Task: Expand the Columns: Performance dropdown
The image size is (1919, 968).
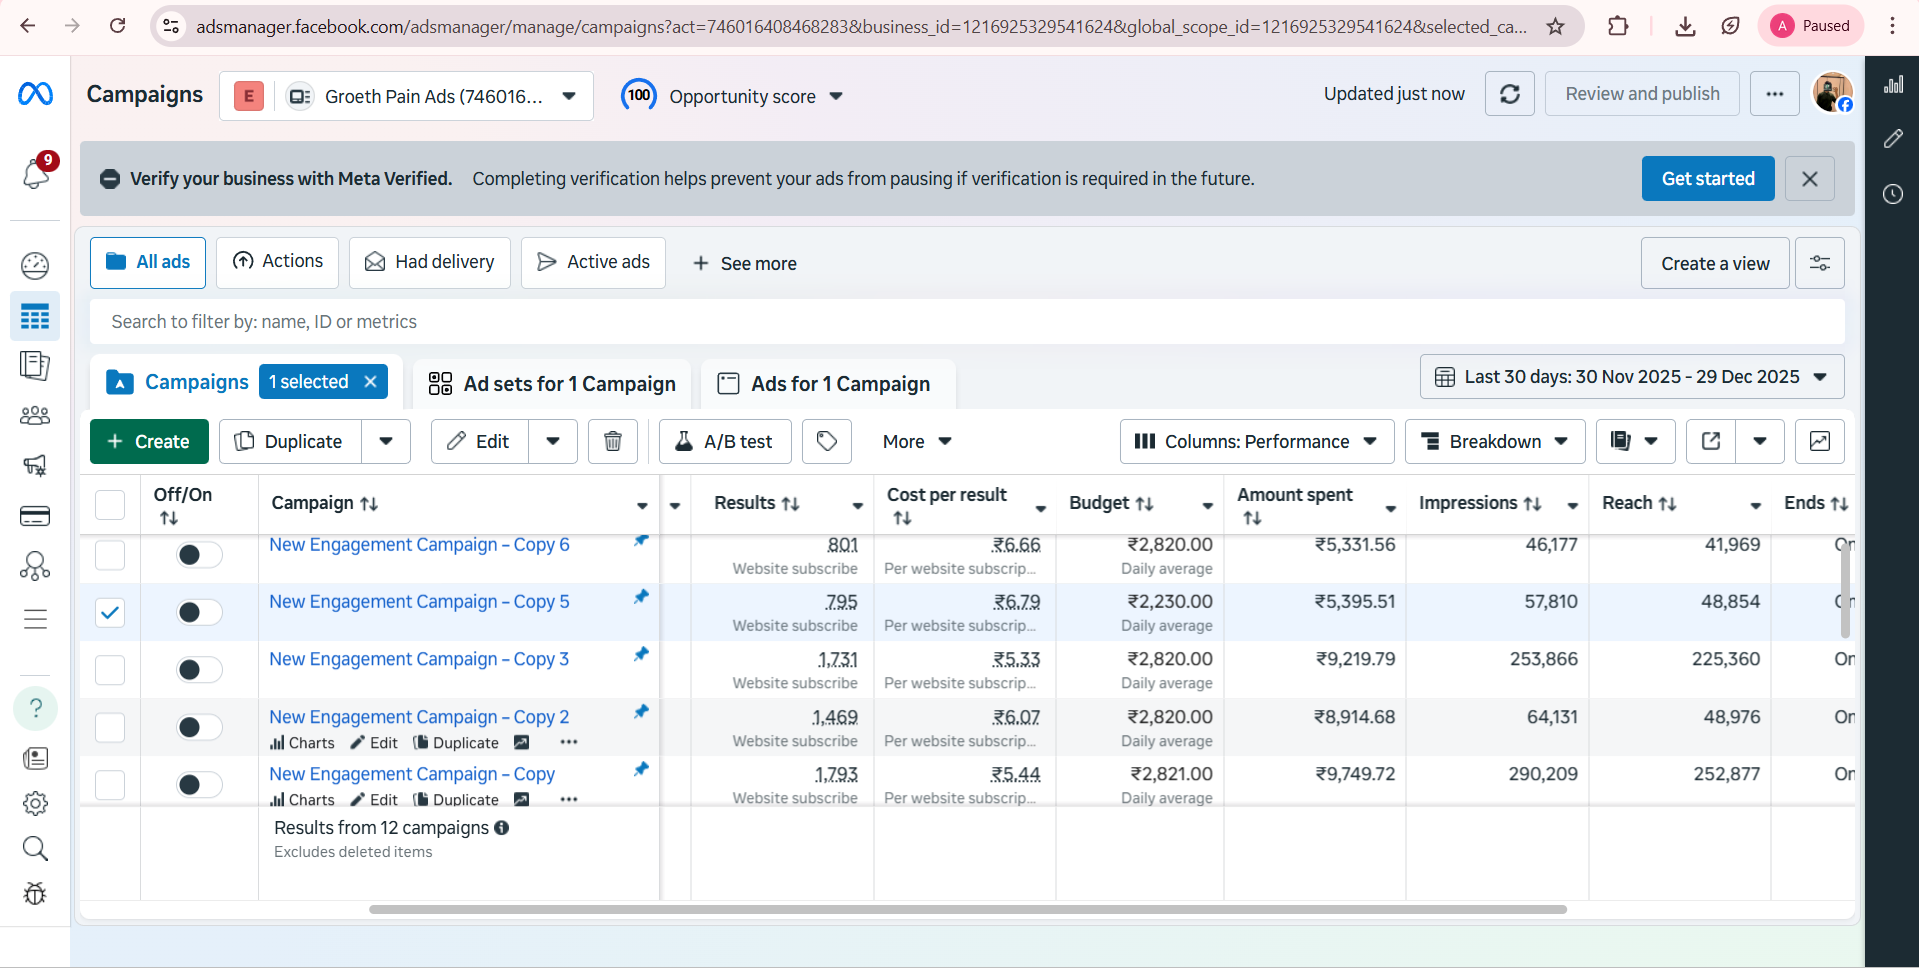Action: click(1256, 441)
